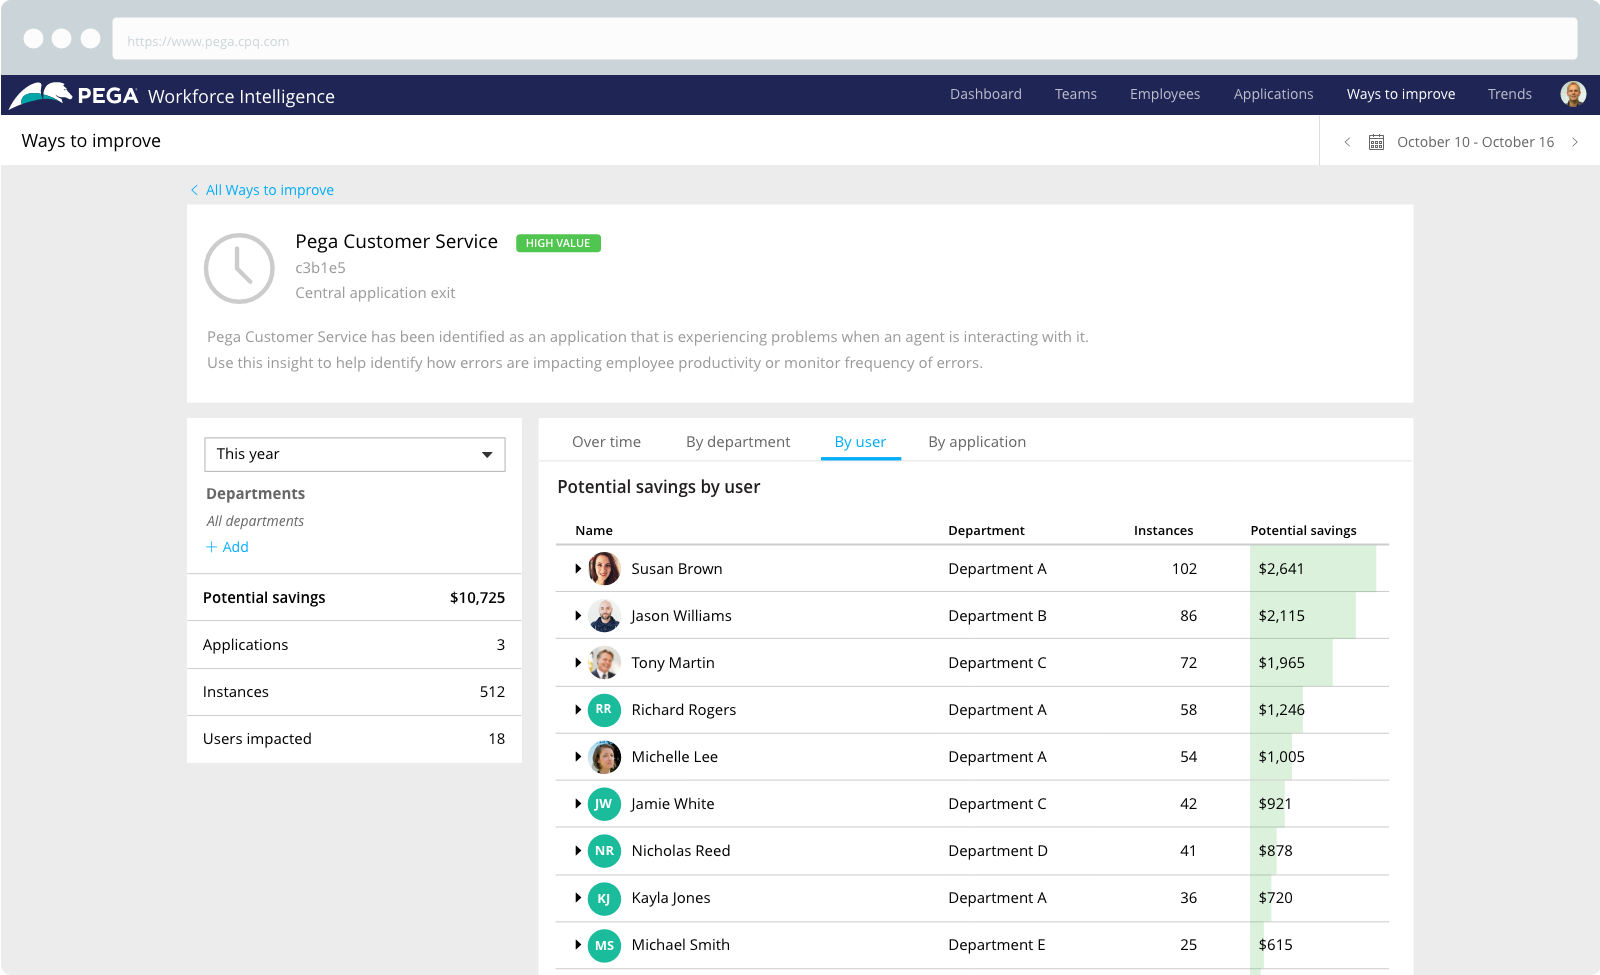Click the c3b1e5 identifier text
This screenshot has height=975, width=1600.
pos(320,268)
